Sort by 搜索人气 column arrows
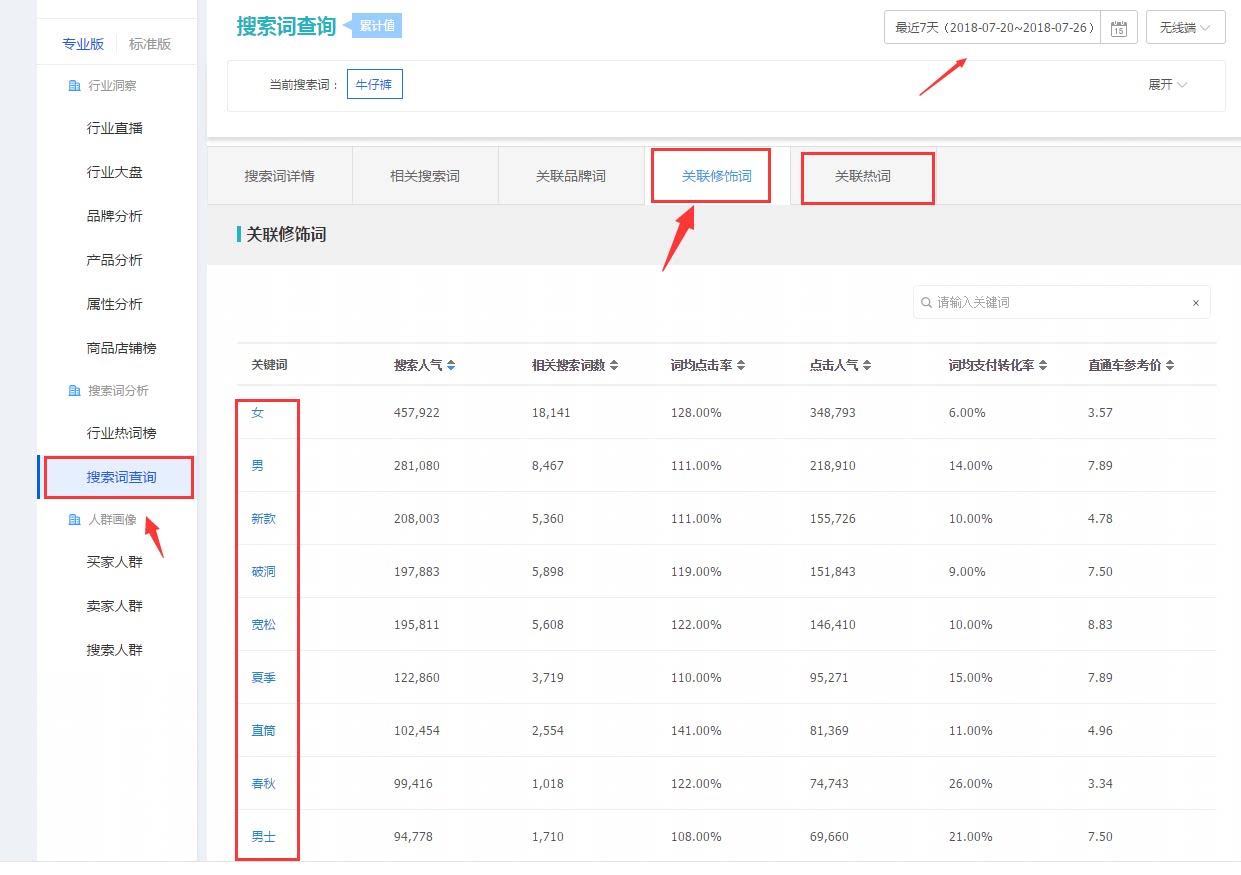This screenshot has height=875, width=1241. pyautogui.click(x=451, y=366)
